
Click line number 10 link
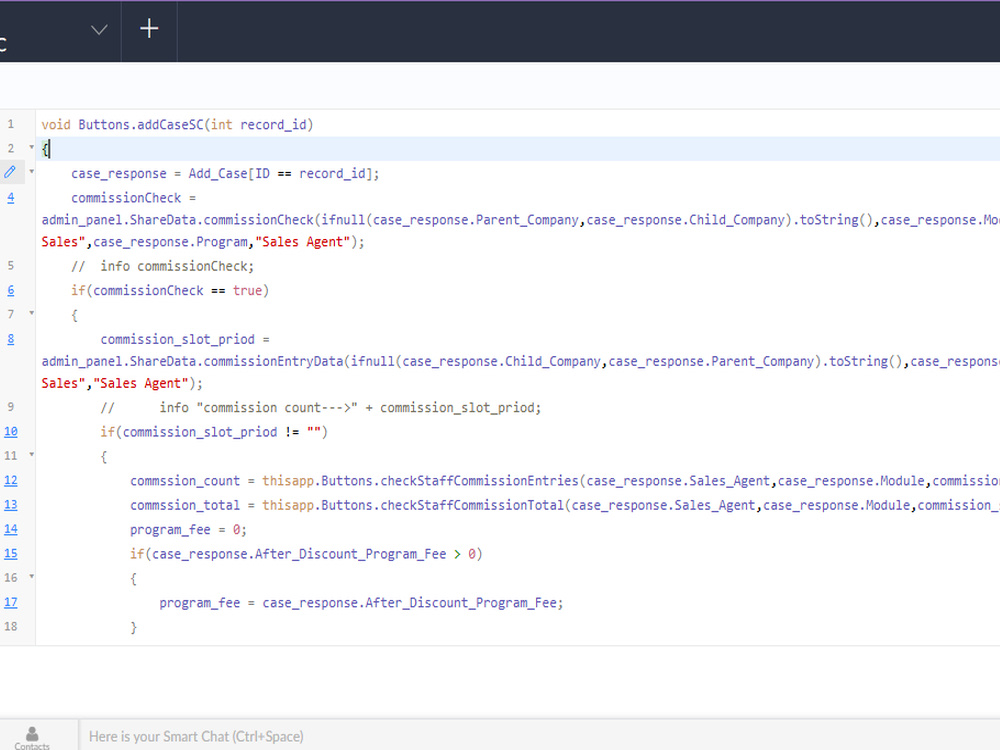click(x=11, y=432)
